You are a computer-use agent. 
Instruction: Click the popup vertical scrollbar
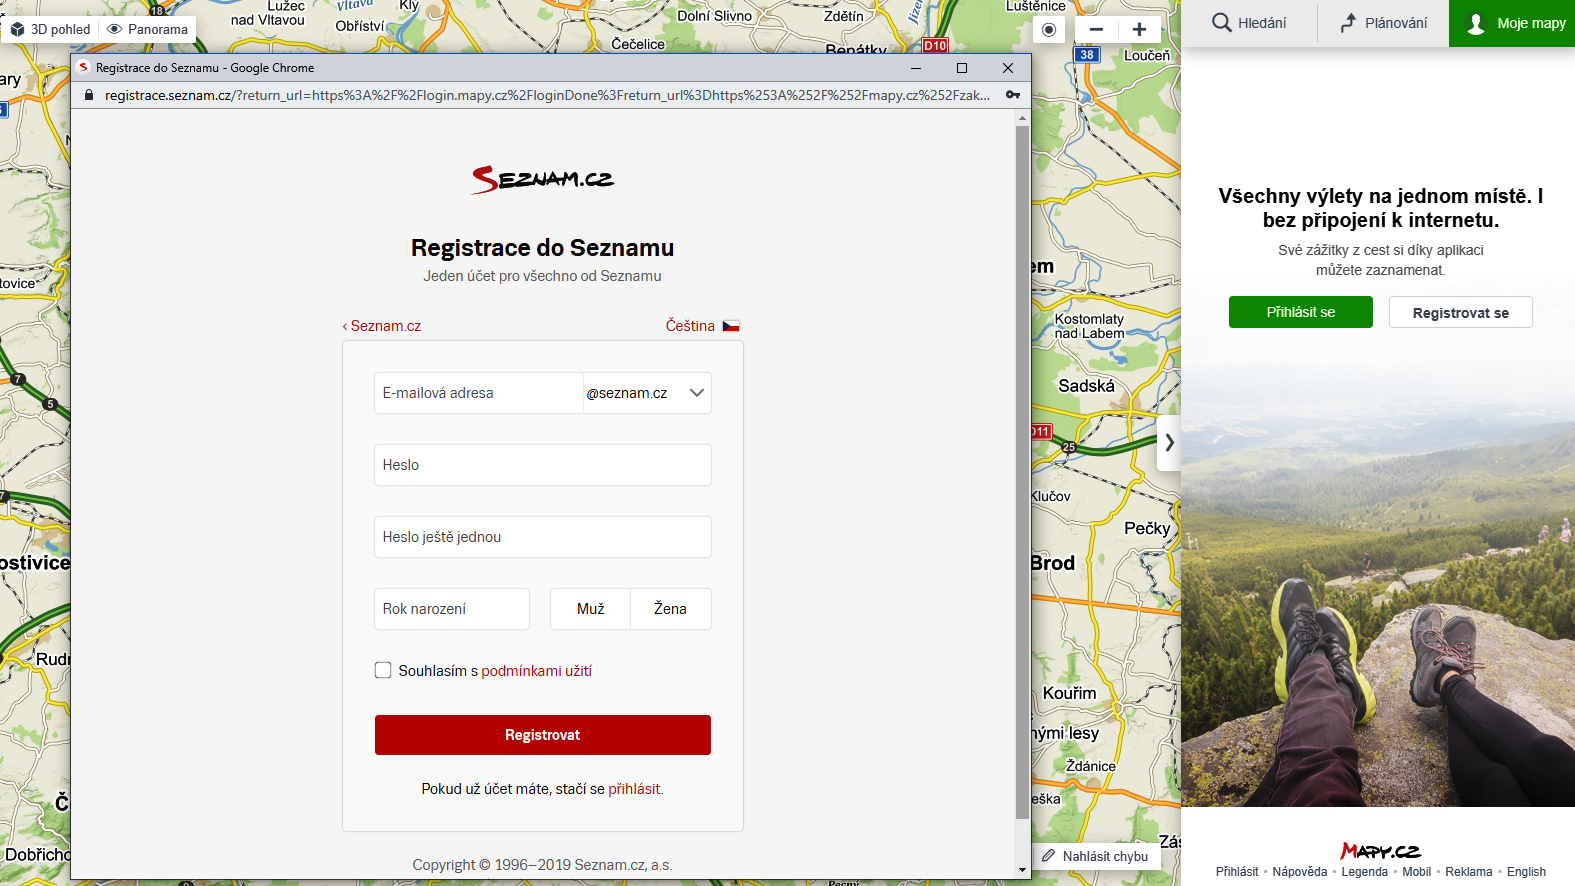point(1022,470)
